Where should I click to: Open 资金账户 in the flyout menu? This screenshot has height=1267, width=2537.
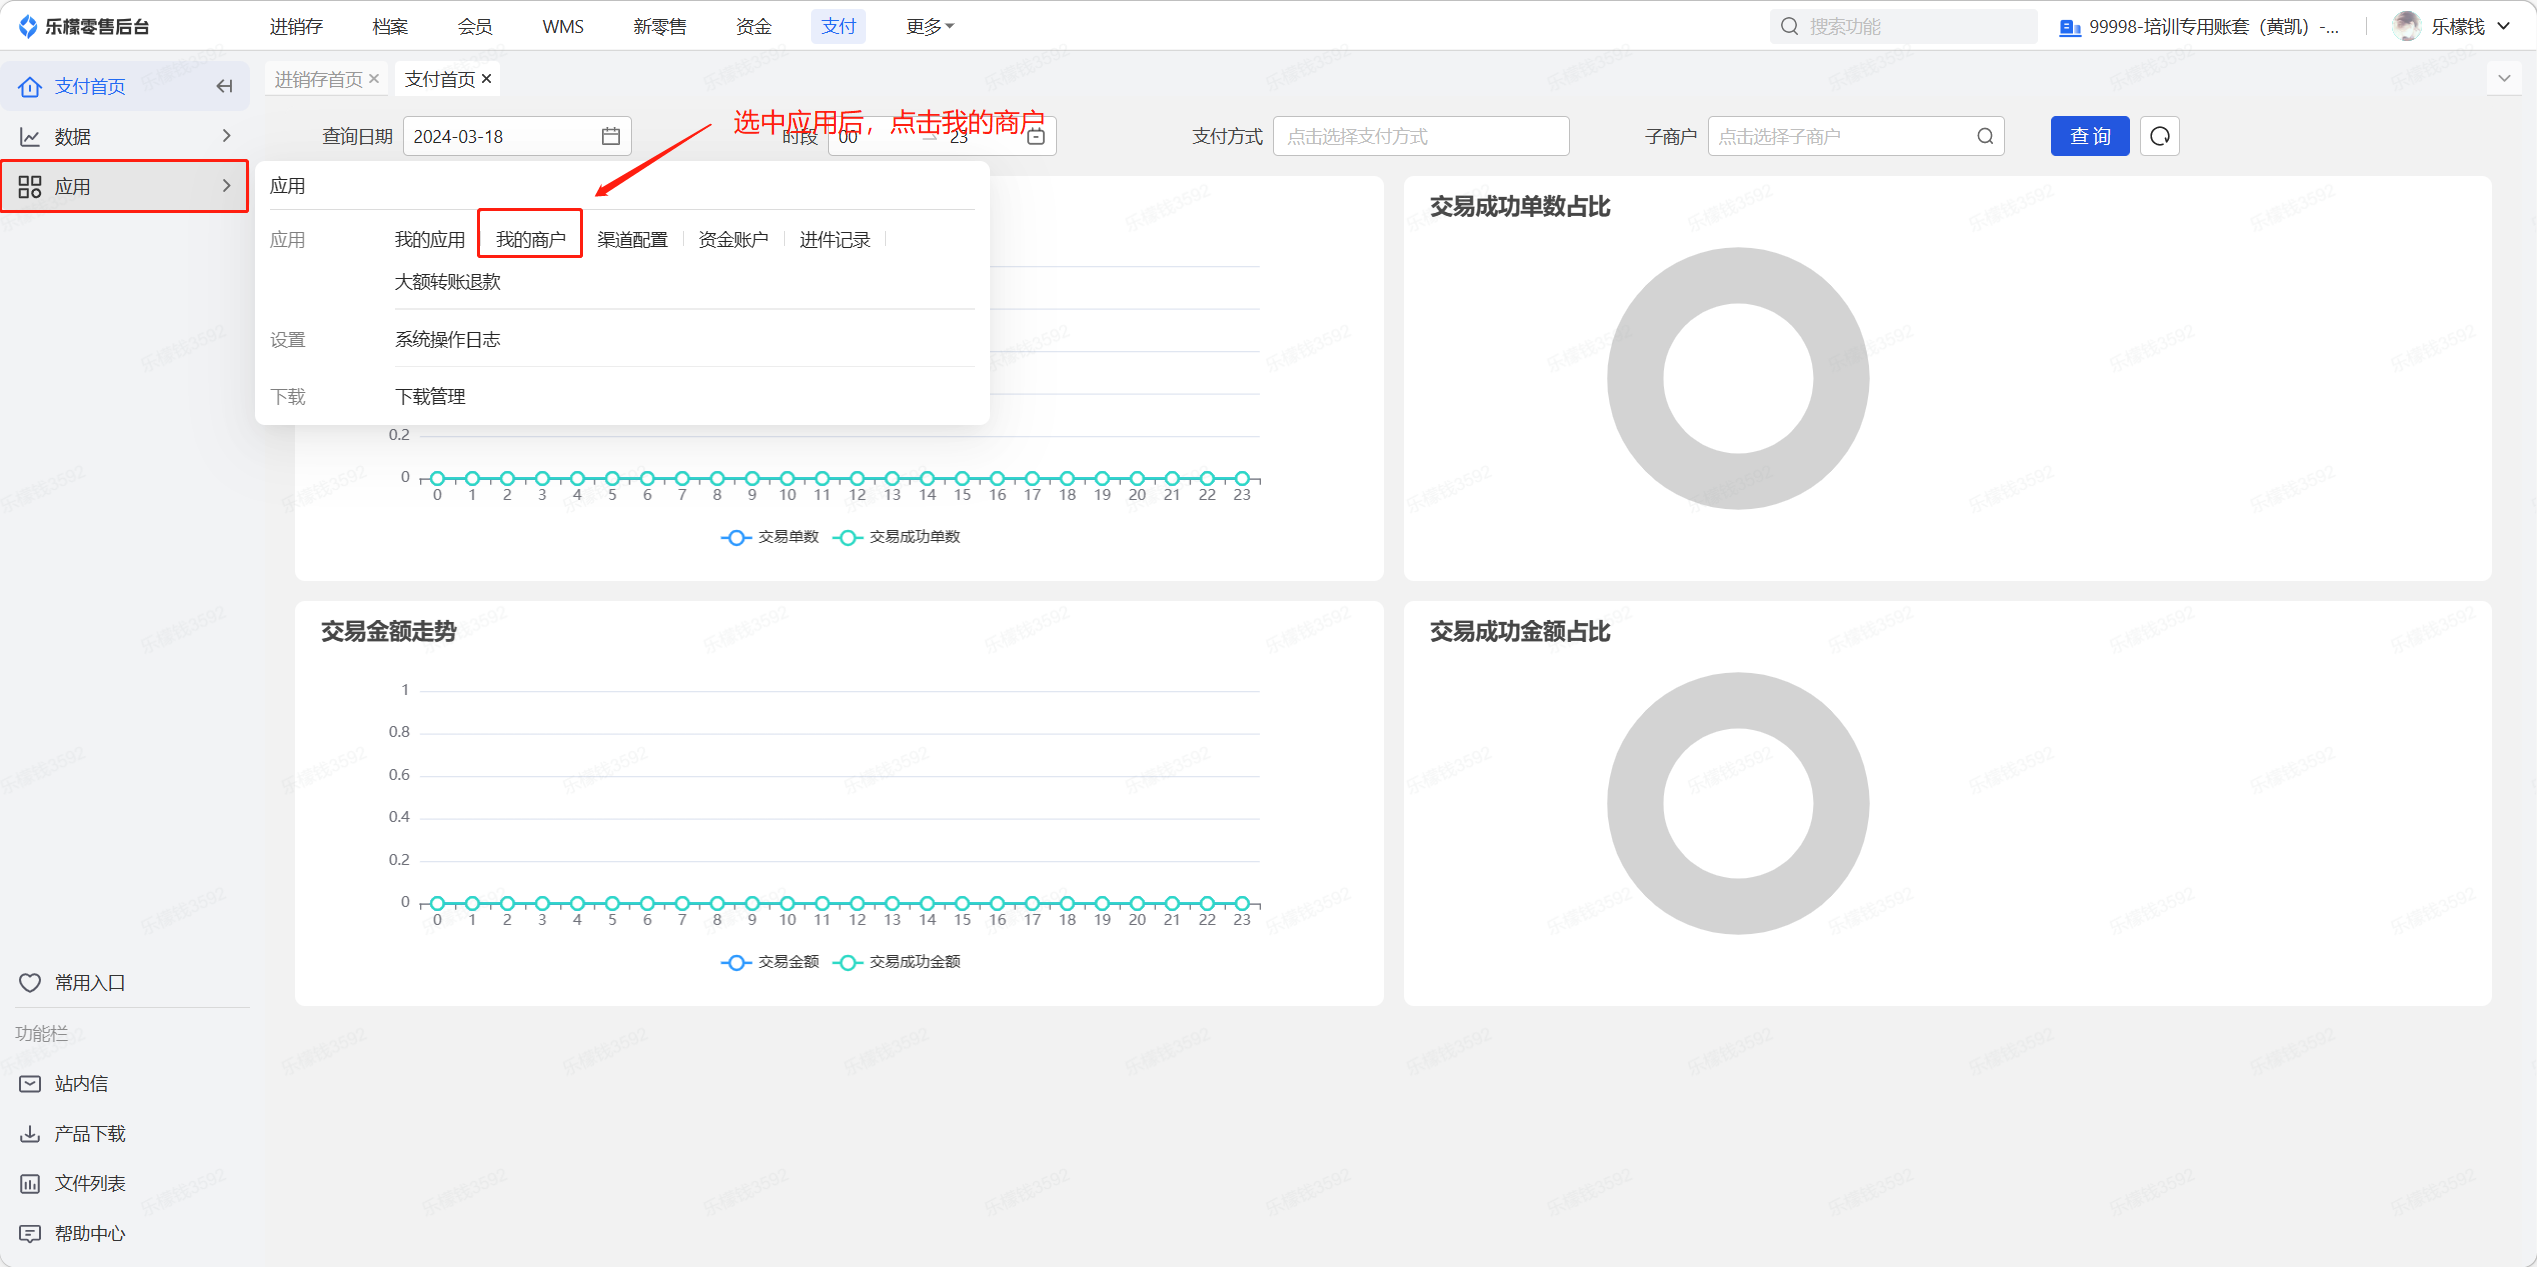point(733,240)
